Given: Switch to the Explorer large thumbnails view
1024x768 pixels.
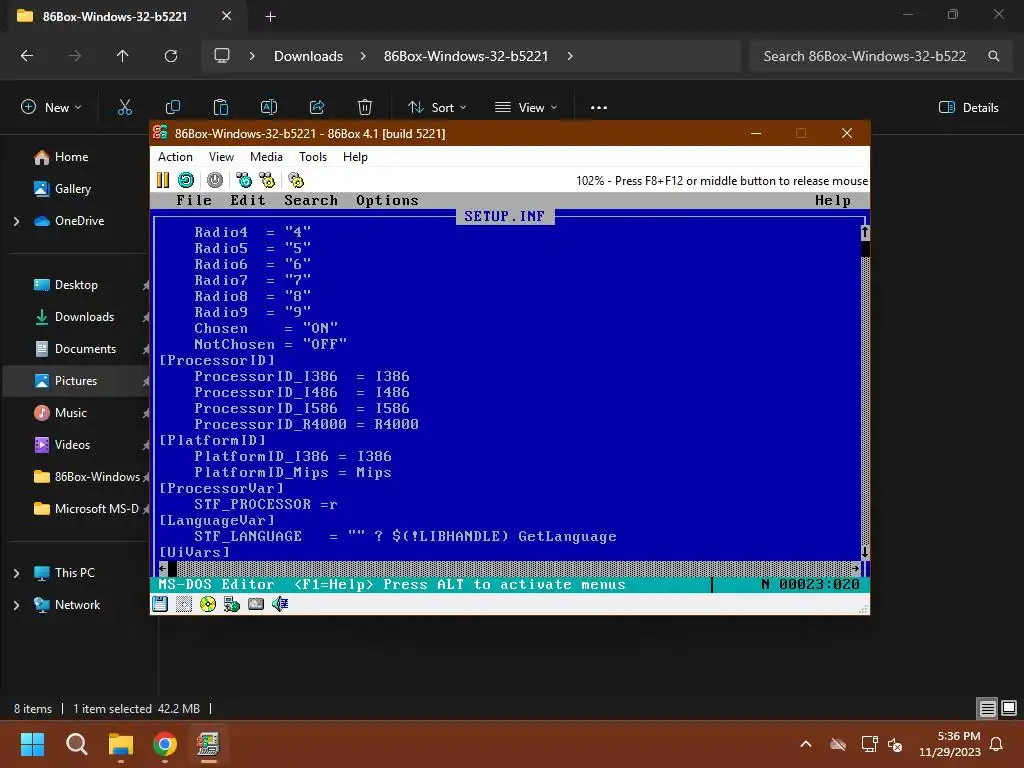Looking at the screenshot, I should [x=1009, y=708].
